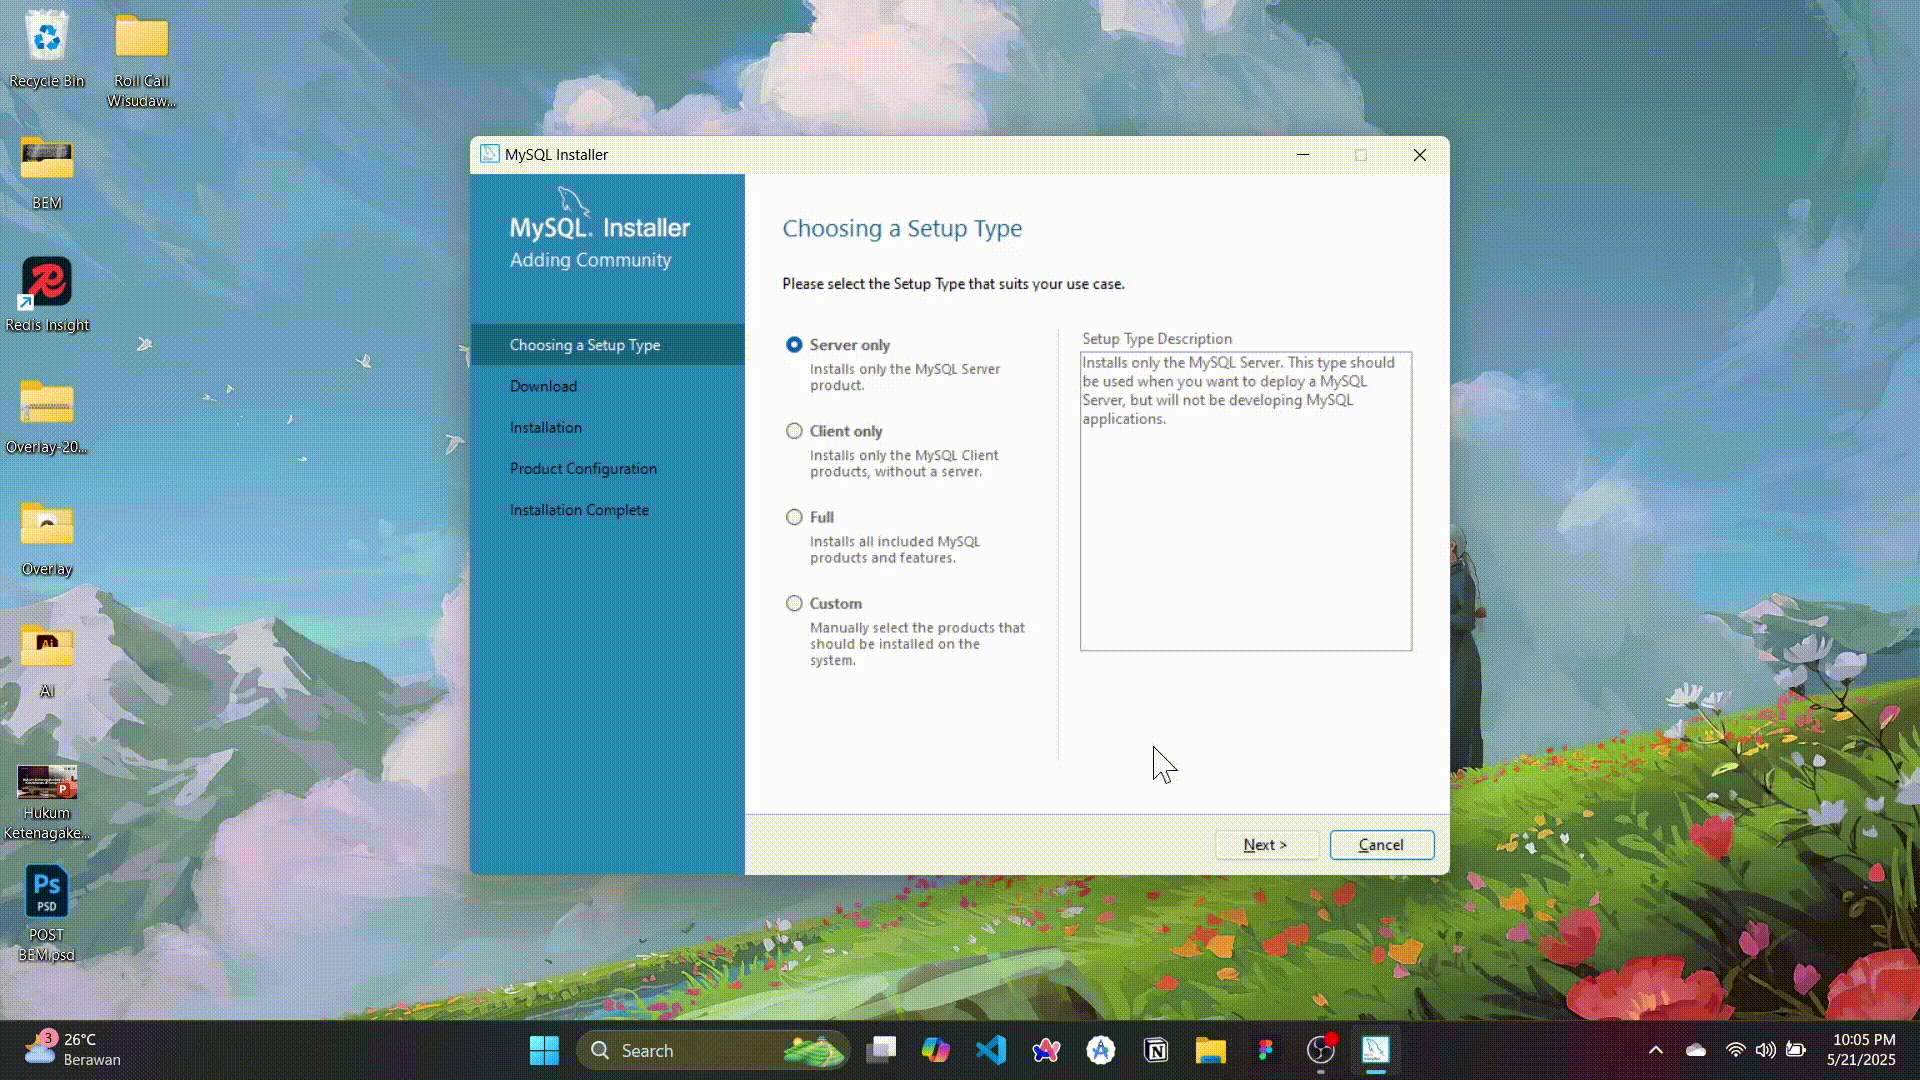The height and width of the screenshot is (1080, 1920).
Task: Click the battery icon in tray
Action: pyautogui.click(x=1796, y=1050)
